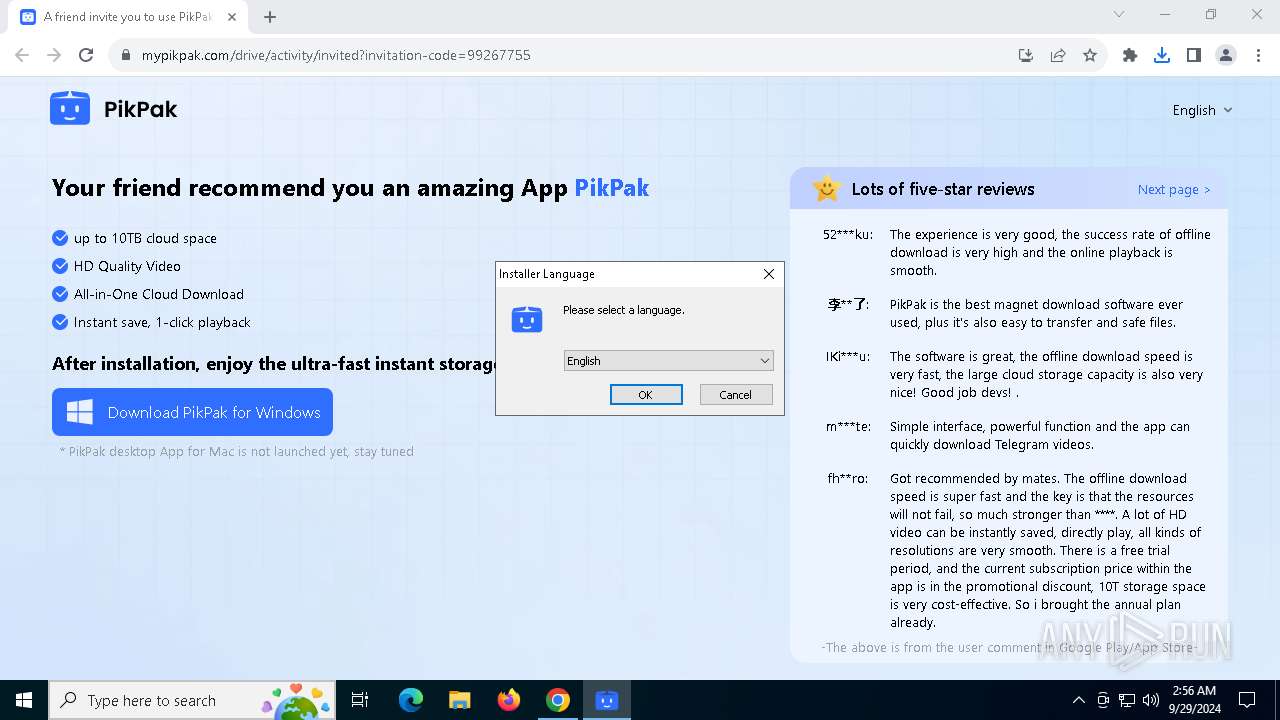Open Firefox from the taskbar
1280x720 pixels.
(x=509, y=700)
